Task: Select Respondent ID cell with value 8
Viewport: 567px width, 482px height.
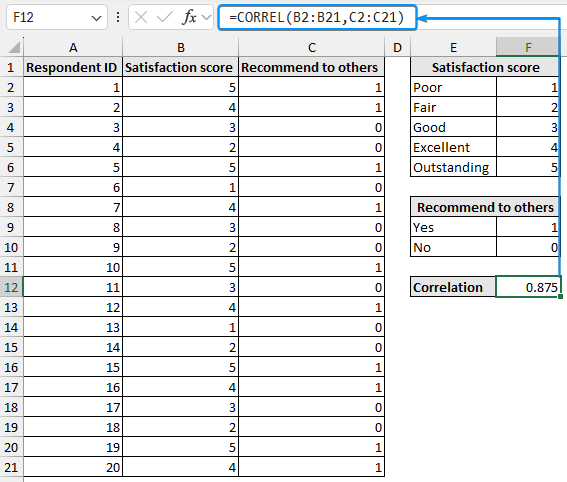Action: click(73, 227)
